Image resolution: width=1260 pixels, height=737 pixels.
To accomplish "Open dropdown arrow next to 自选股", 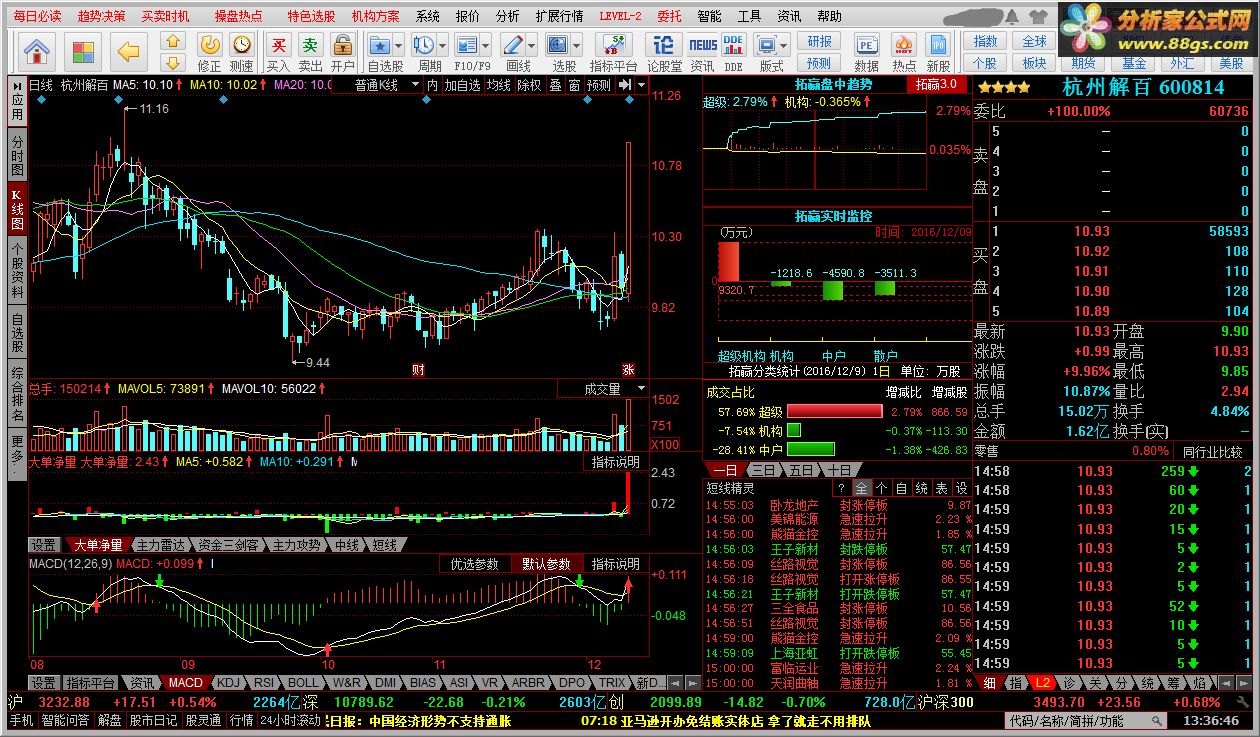I will click(400, 46).
